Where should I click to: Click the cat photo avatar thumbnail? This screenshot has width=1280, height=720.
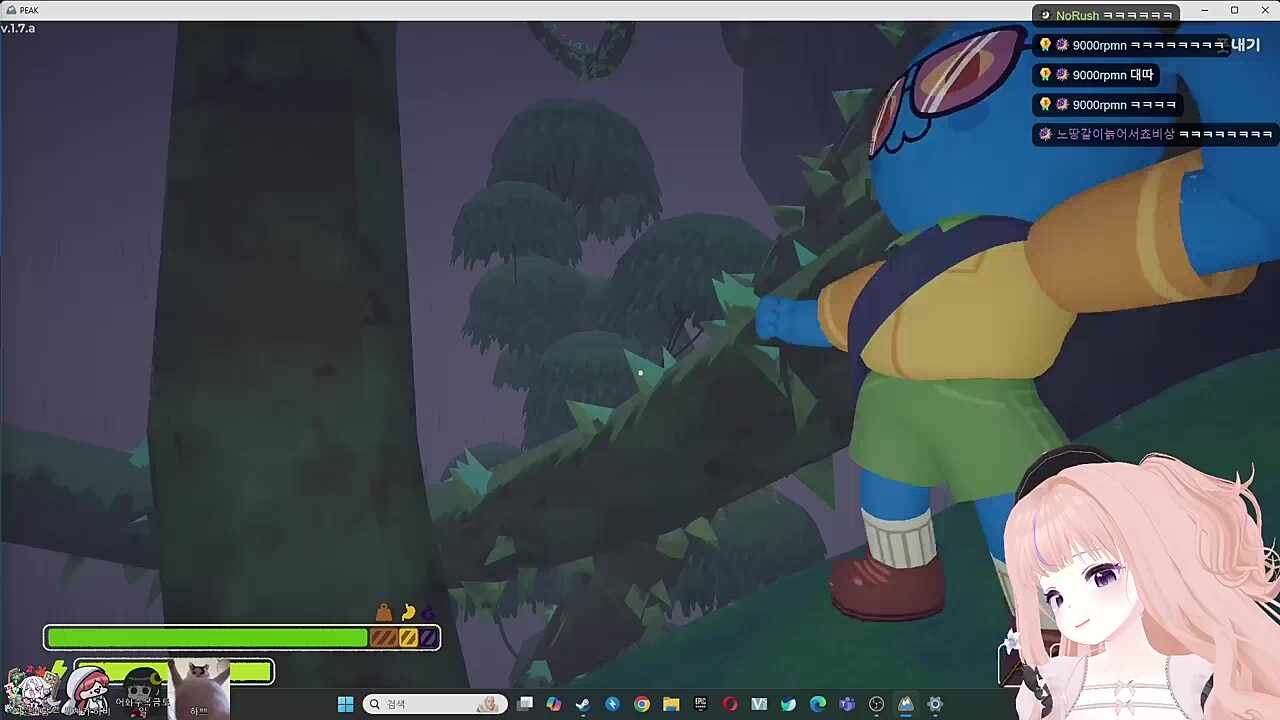tap(199, 688)
